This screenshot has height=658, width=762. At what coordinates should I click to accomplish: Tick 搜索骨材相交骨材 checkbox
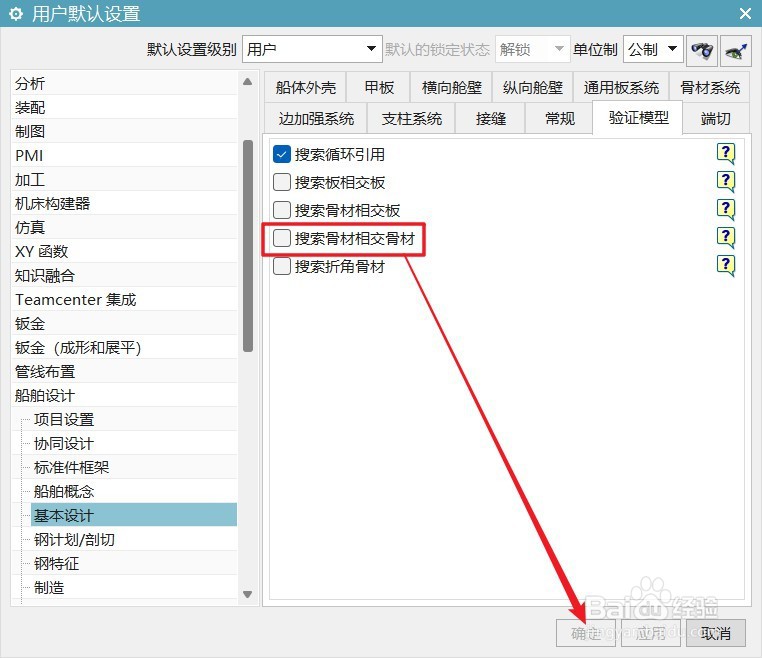click(x=282, y=238)
